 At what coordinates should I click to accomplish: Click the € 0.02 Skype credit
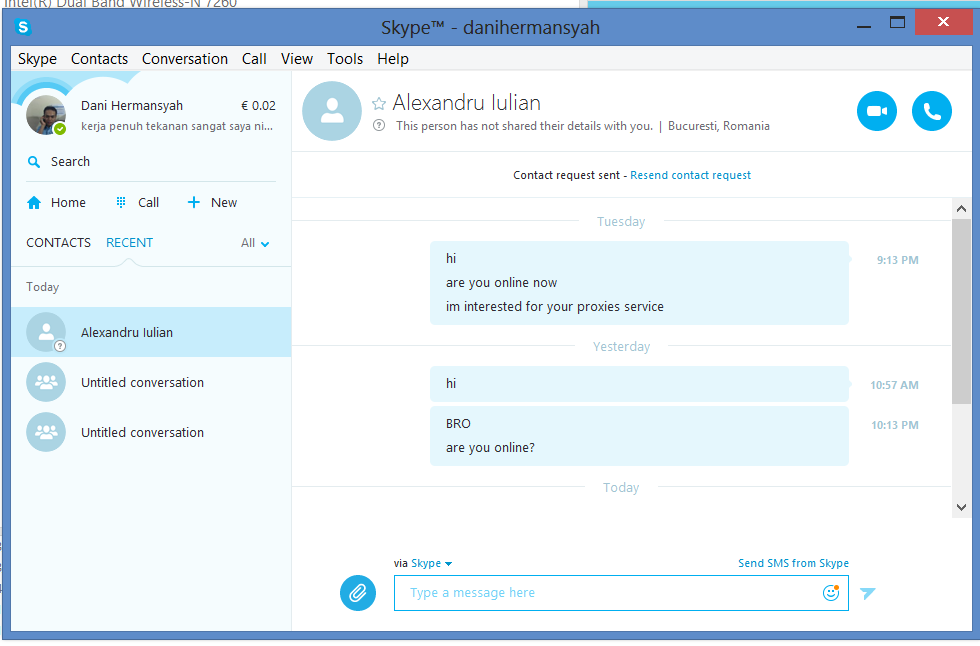(x=258, y=106)
